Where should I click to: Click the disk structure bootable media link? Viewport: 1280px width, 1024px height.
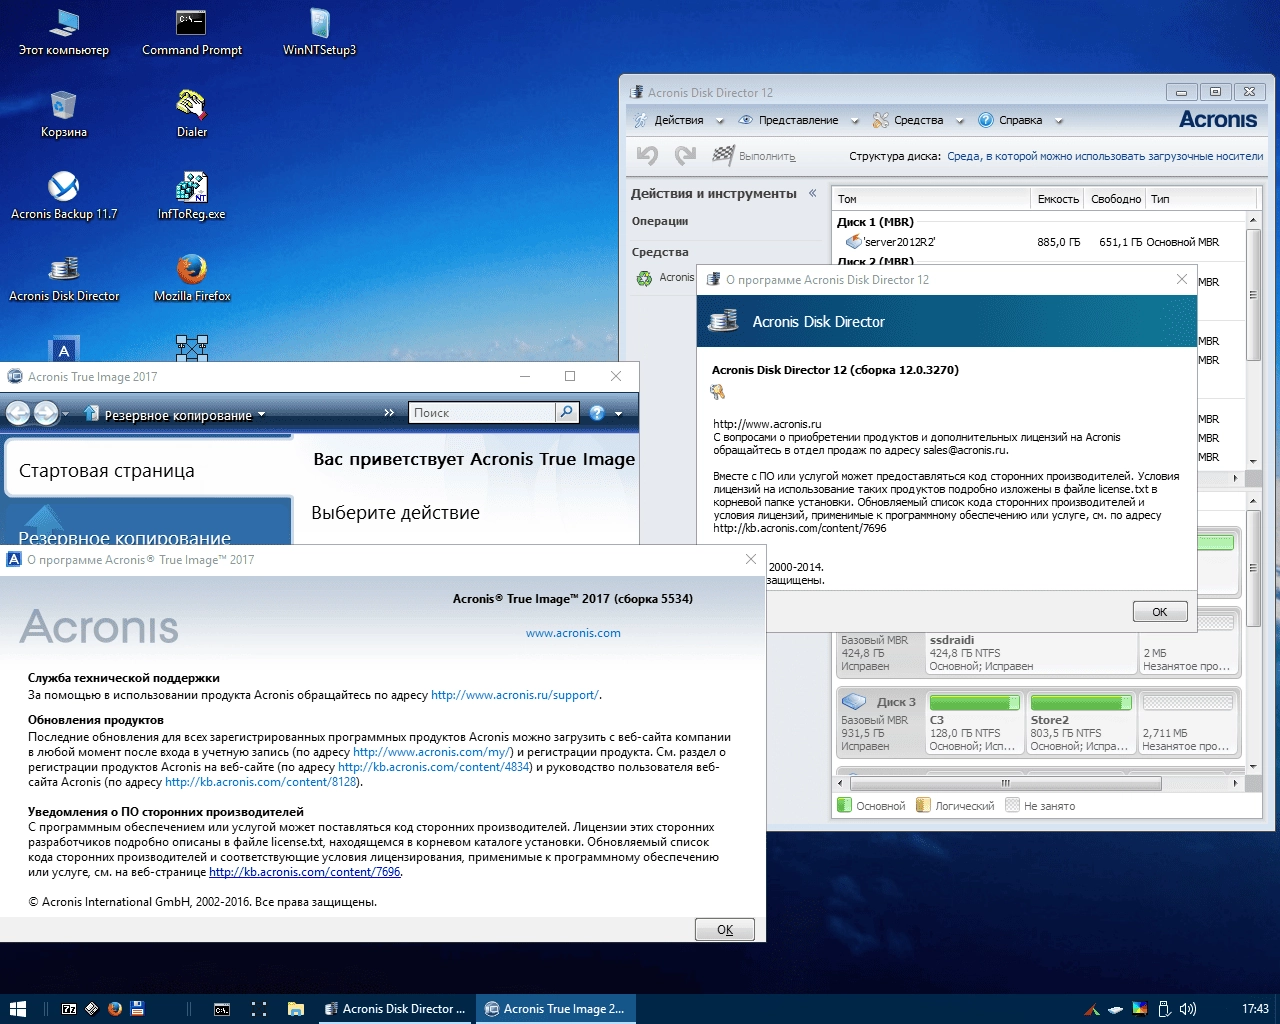tap(1105, 156)
